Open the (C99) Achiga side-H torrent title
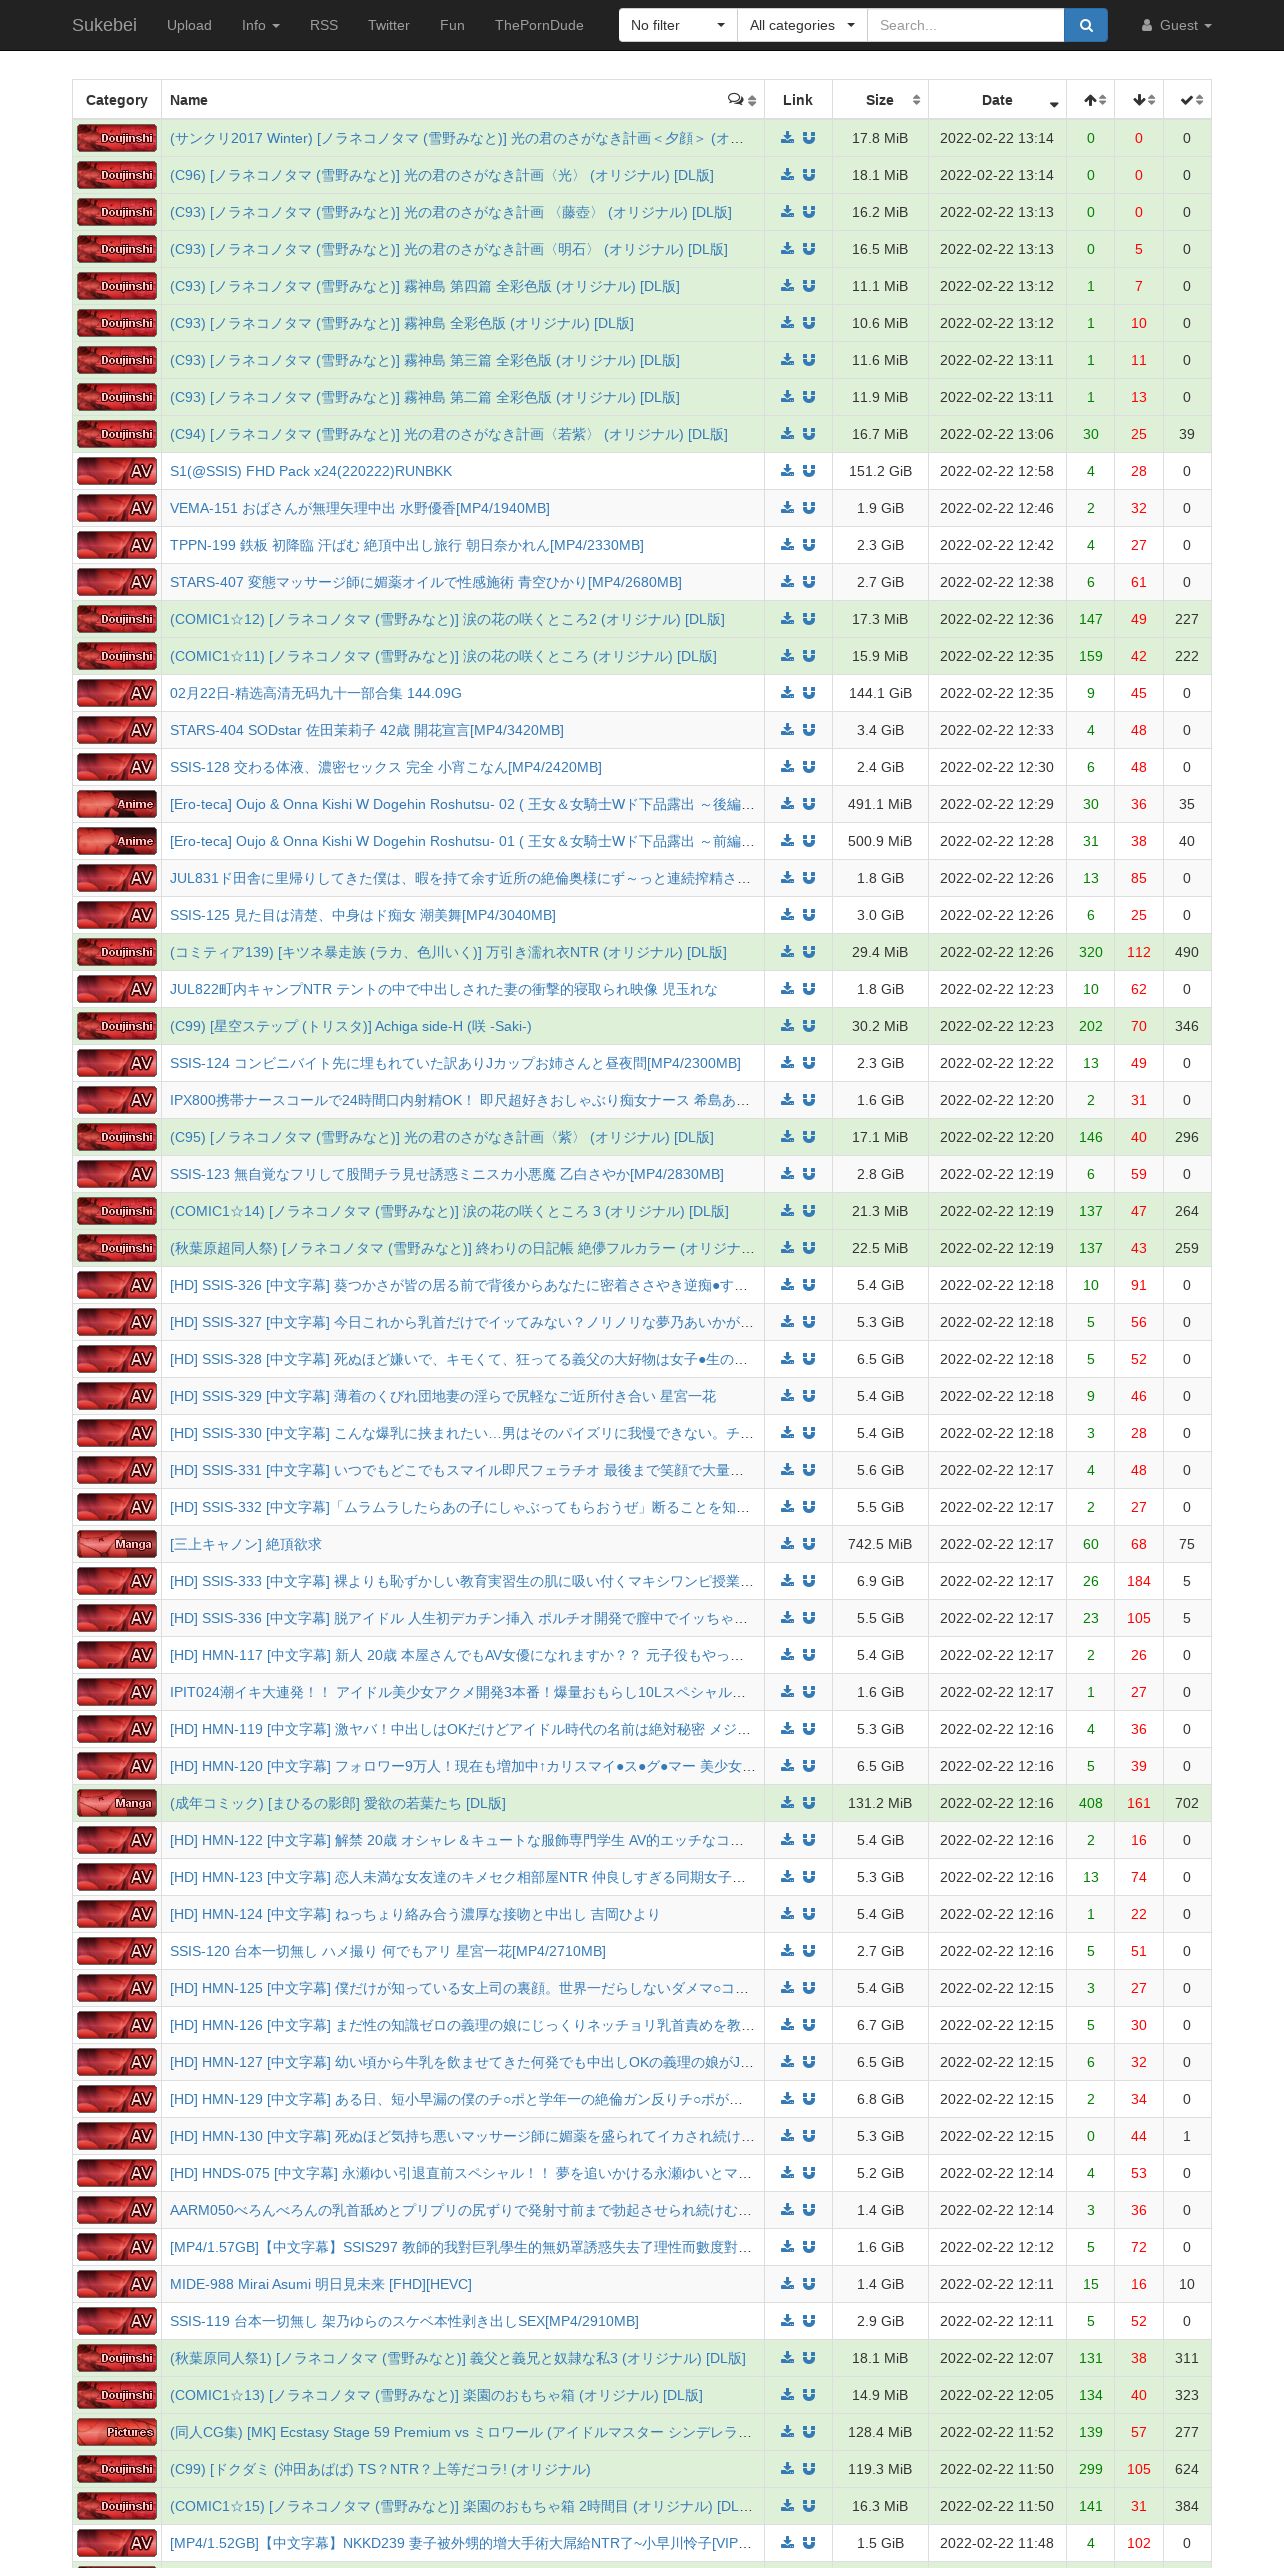1284x2568 pixels. [351, 1026]
